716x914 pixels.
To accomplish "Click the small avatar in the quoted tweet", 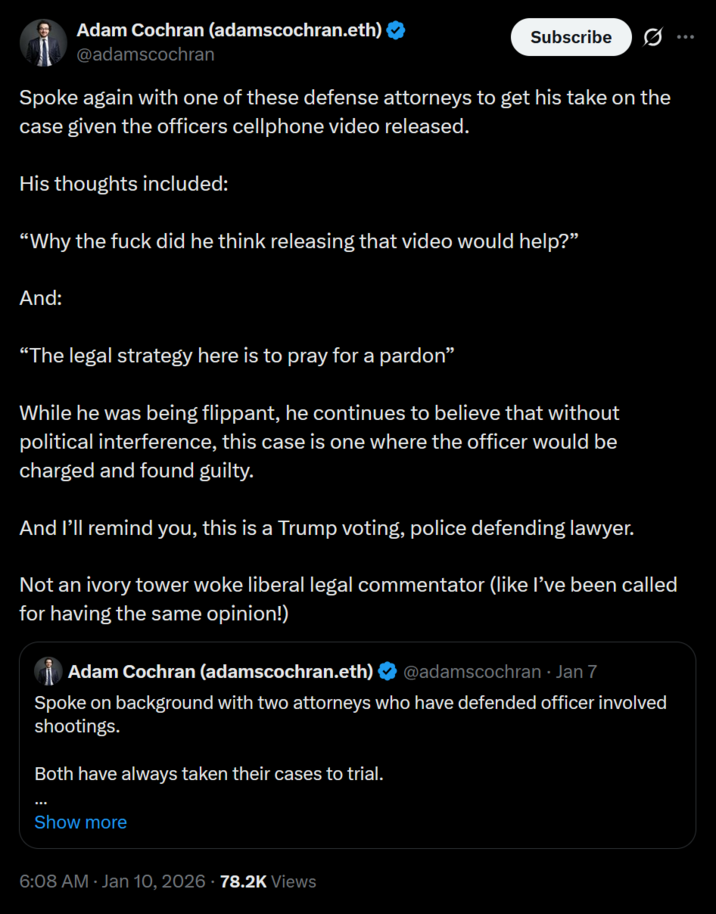I will click(48, 670).
